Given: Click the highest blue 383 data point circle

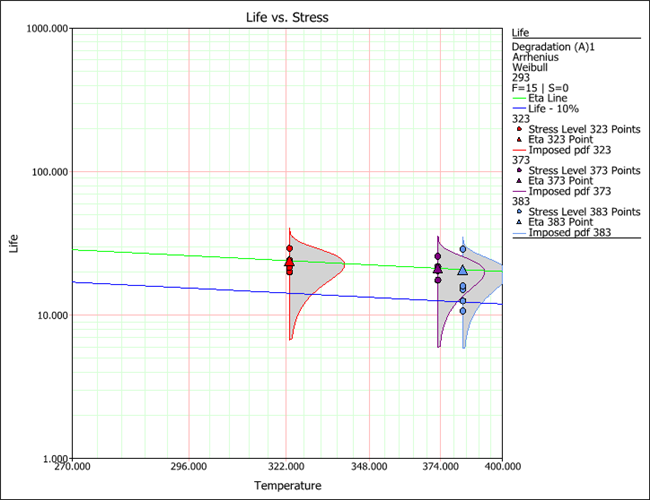Looking at the screenshot, I should [x=462, y=249].
